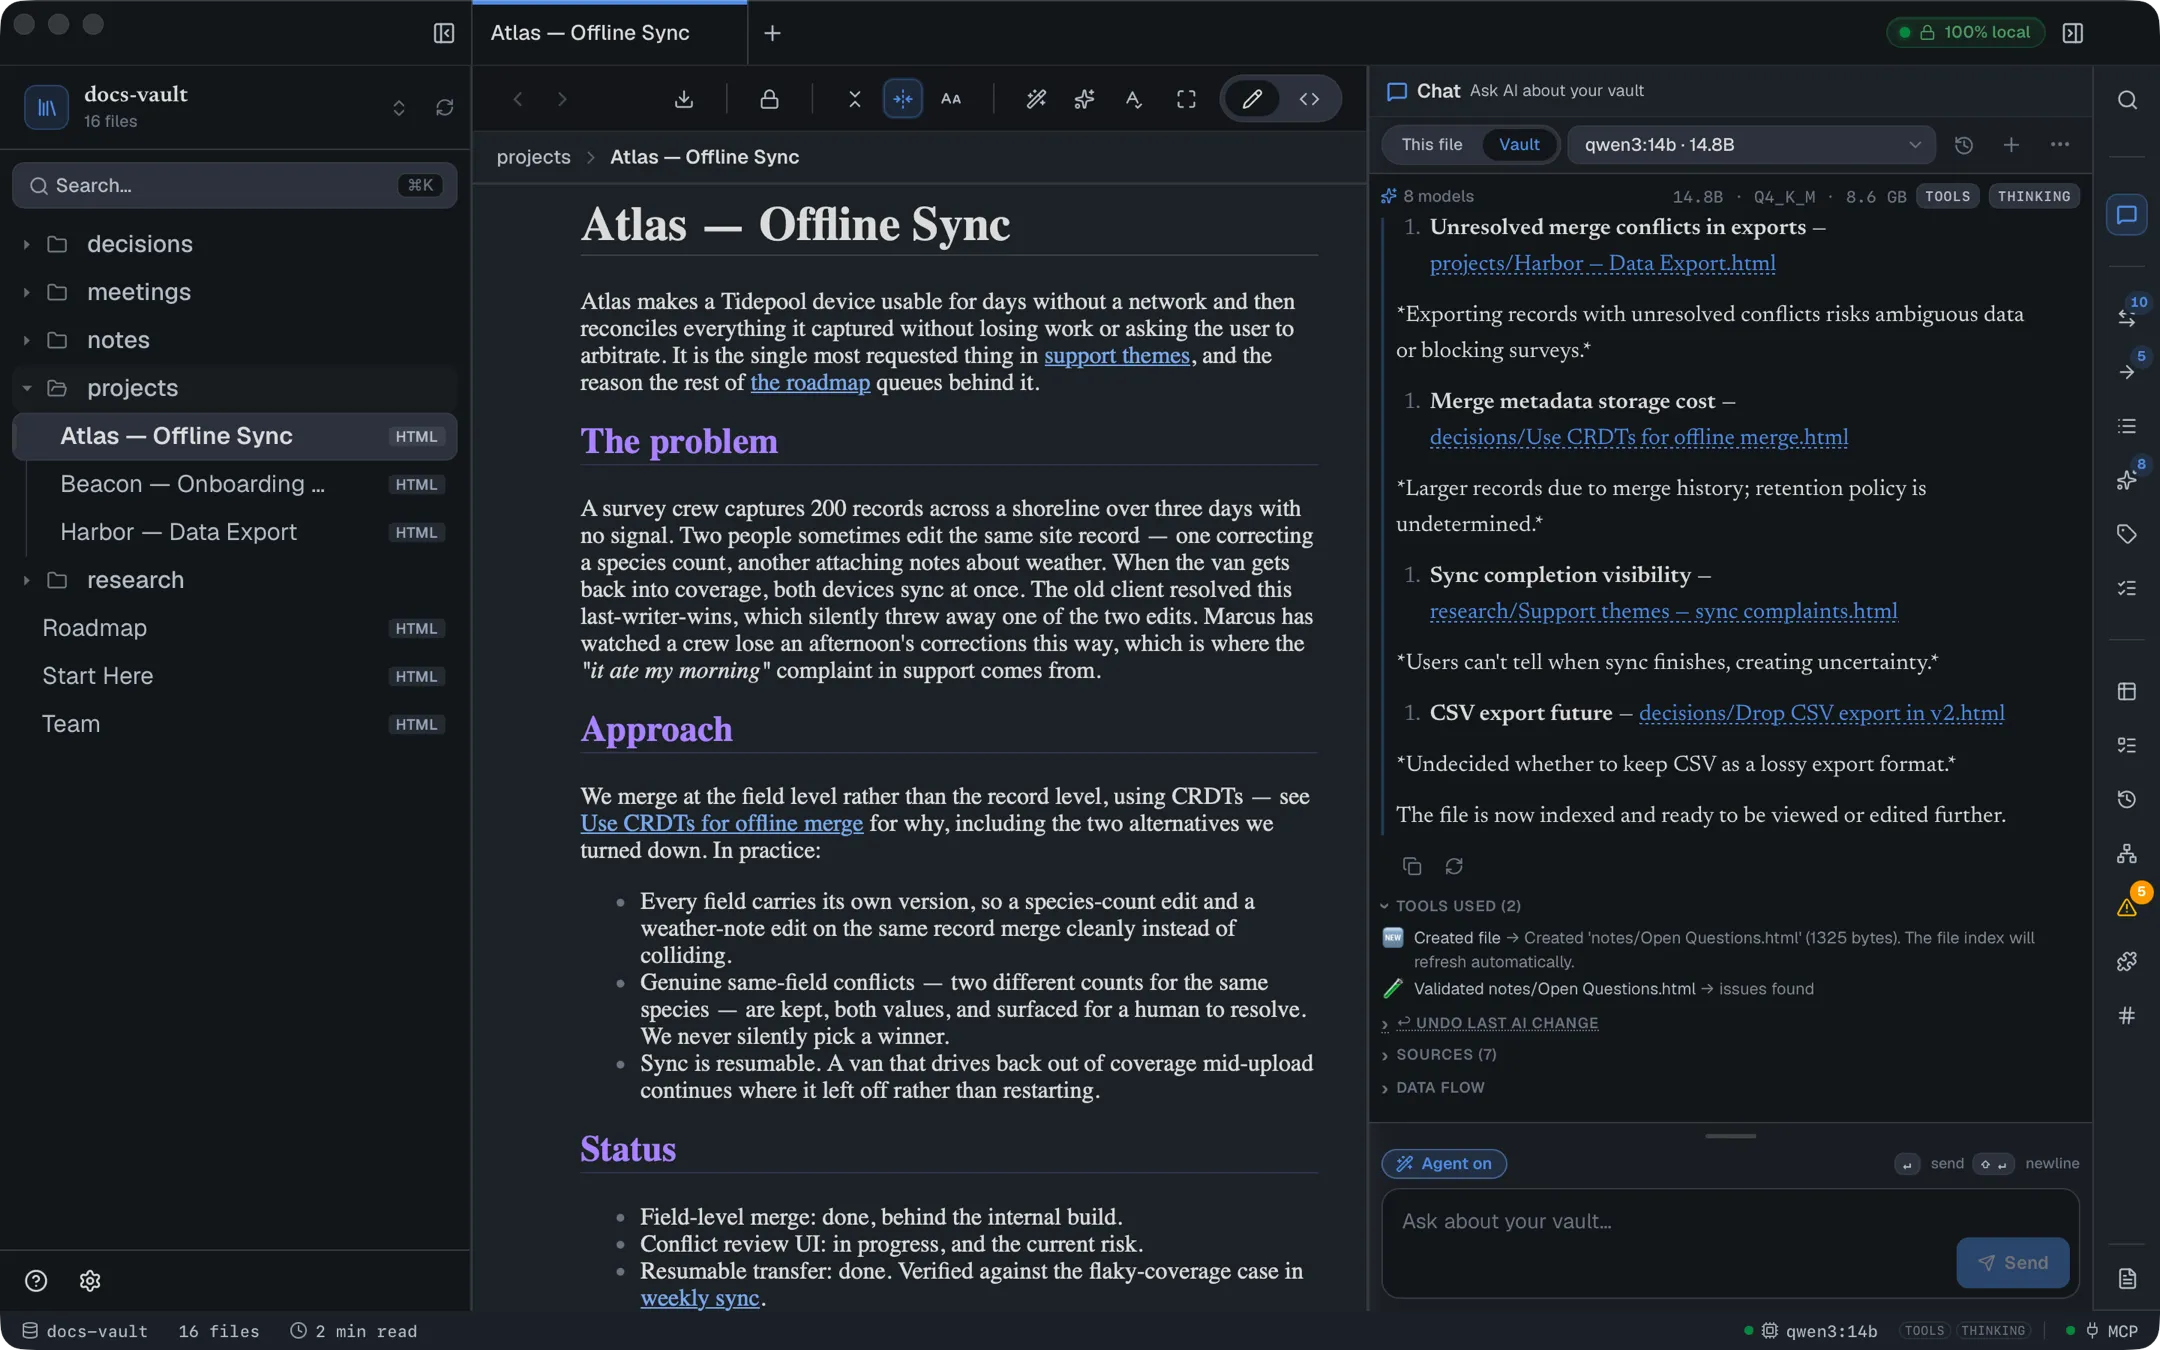Open the magic wand tool
This screenshot has height=1350, width=2160.
(1036, 99)
